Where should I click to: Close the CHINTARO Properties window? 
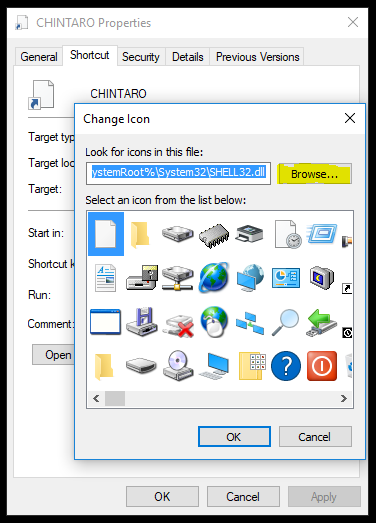pos(353,22)
